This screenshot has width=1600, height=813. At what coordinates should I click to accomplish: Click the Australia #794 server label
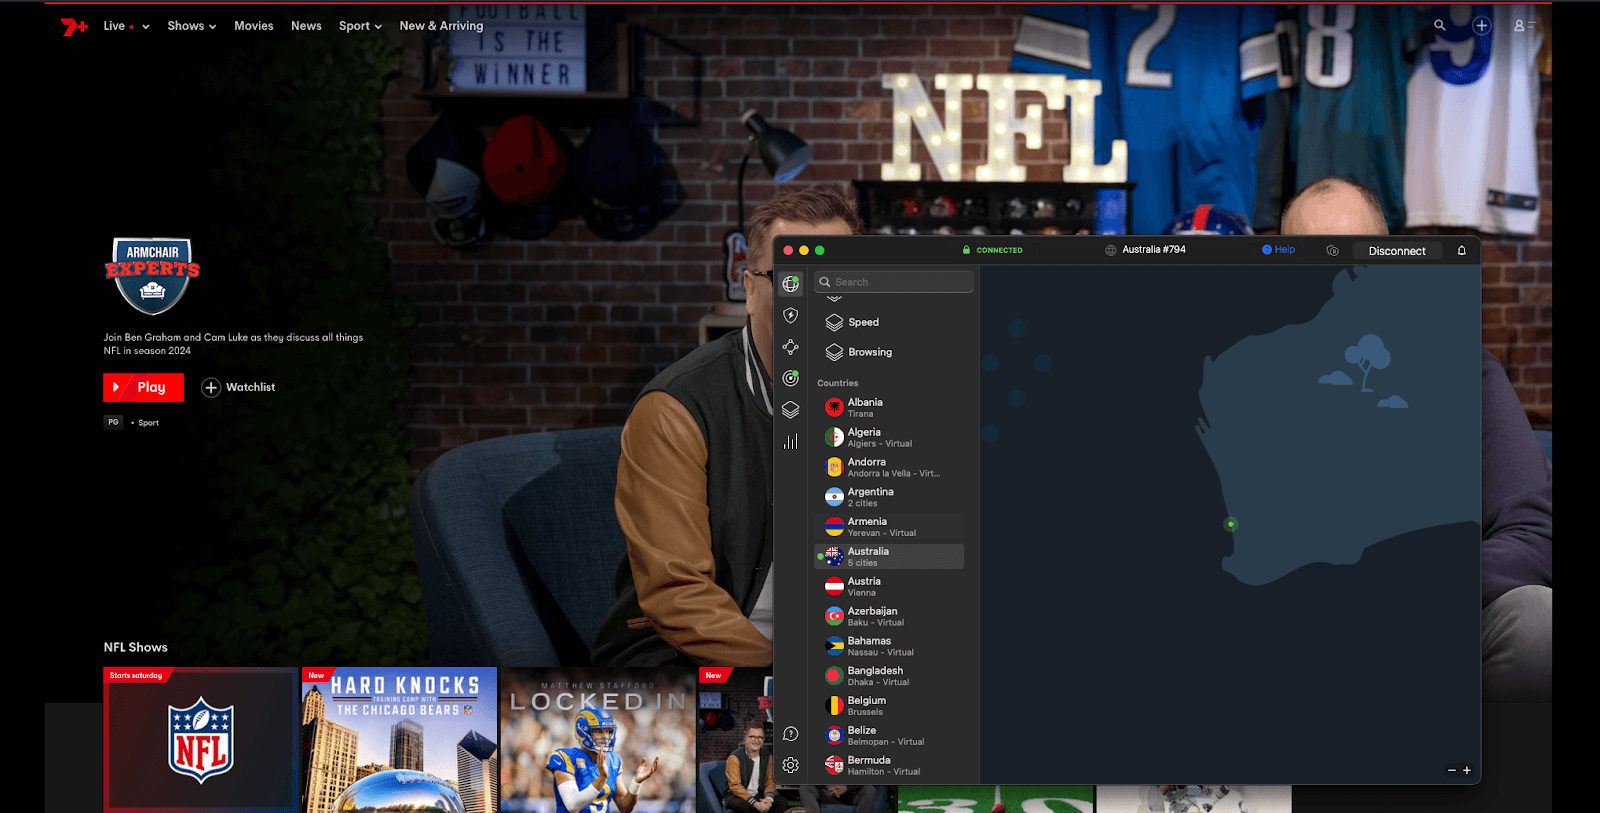(1154, 250)
